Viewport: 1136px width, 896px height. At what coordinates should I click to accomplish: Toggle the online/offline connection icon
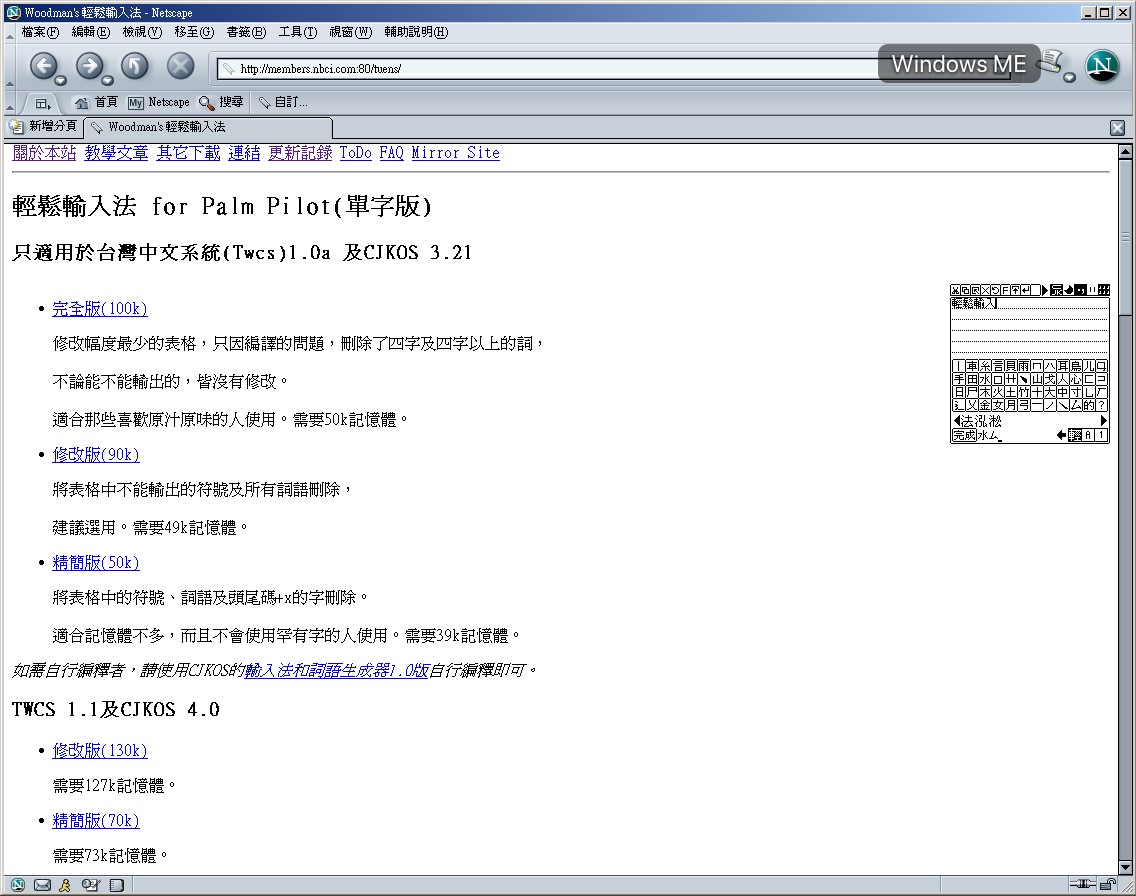[1081, 885]
